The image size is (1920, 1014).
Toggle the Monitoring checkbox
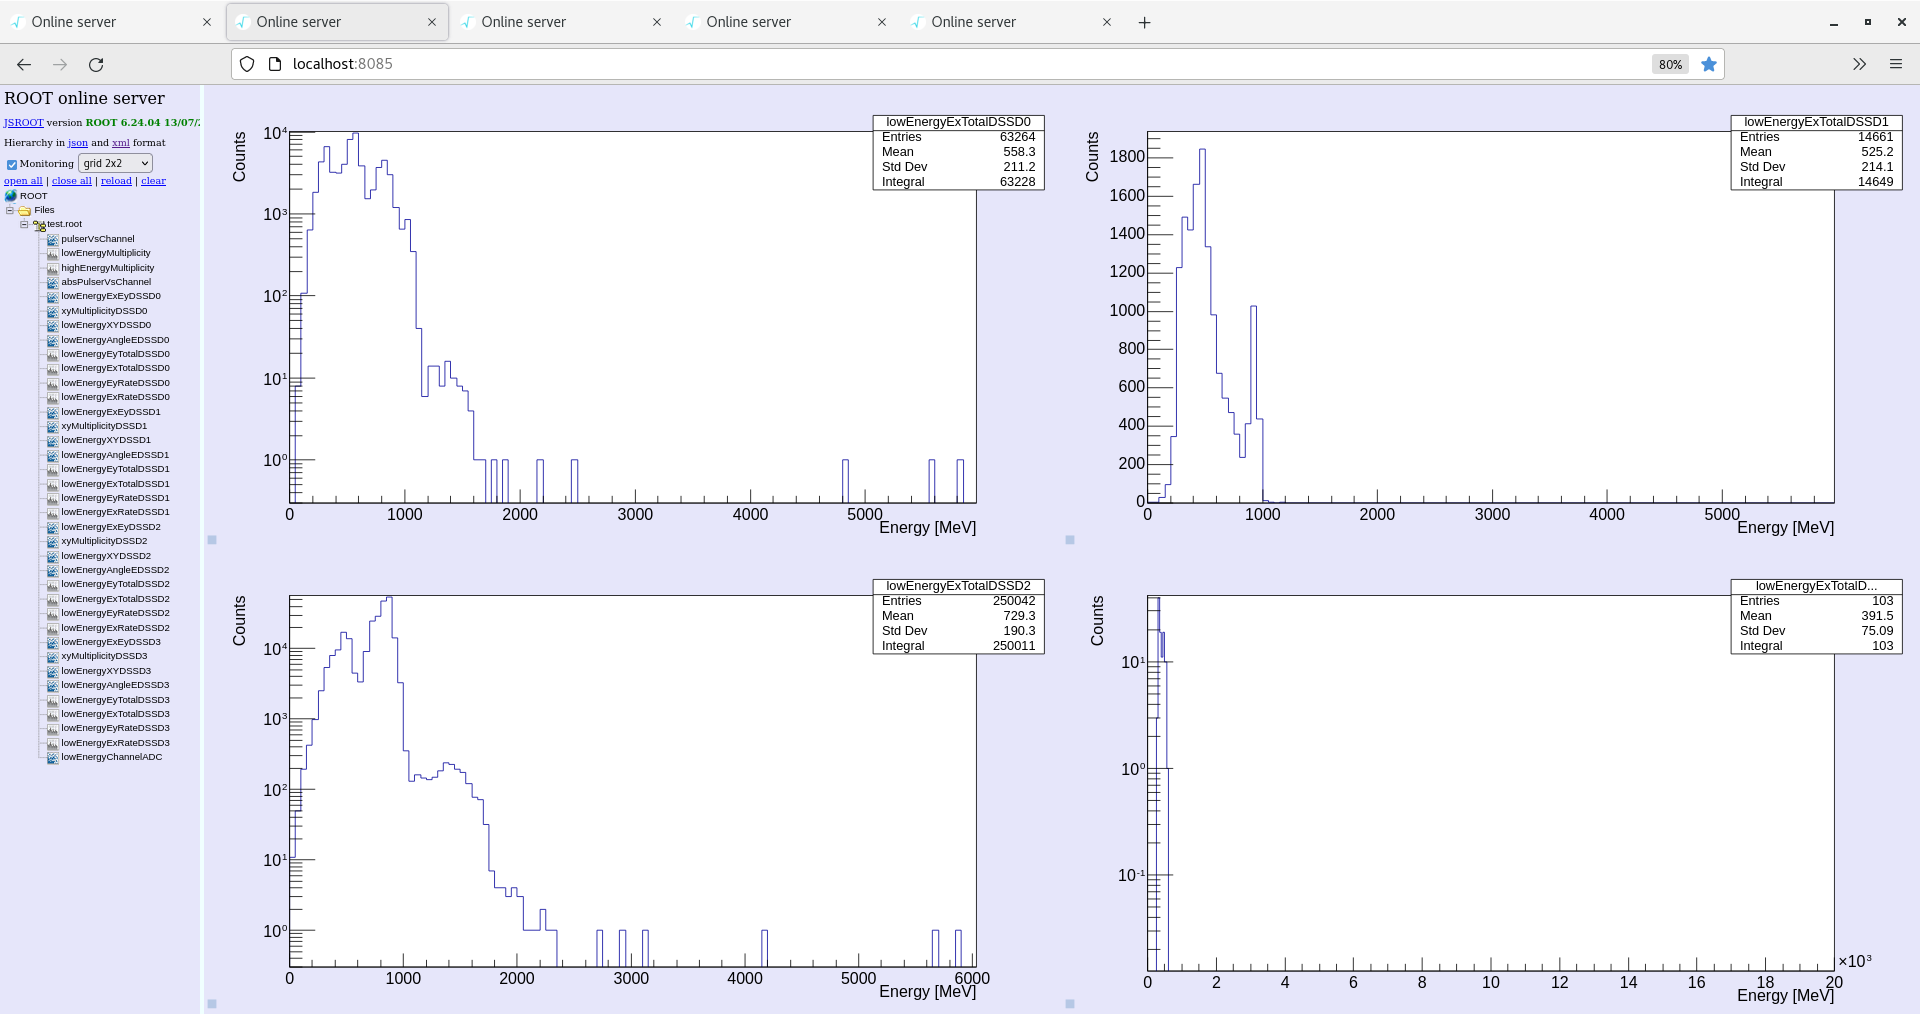11,163
